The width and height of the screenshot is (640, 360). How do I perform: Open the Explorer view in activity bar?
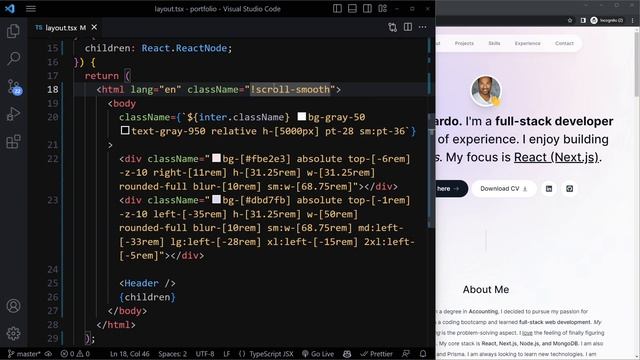(x=13, y=31)
